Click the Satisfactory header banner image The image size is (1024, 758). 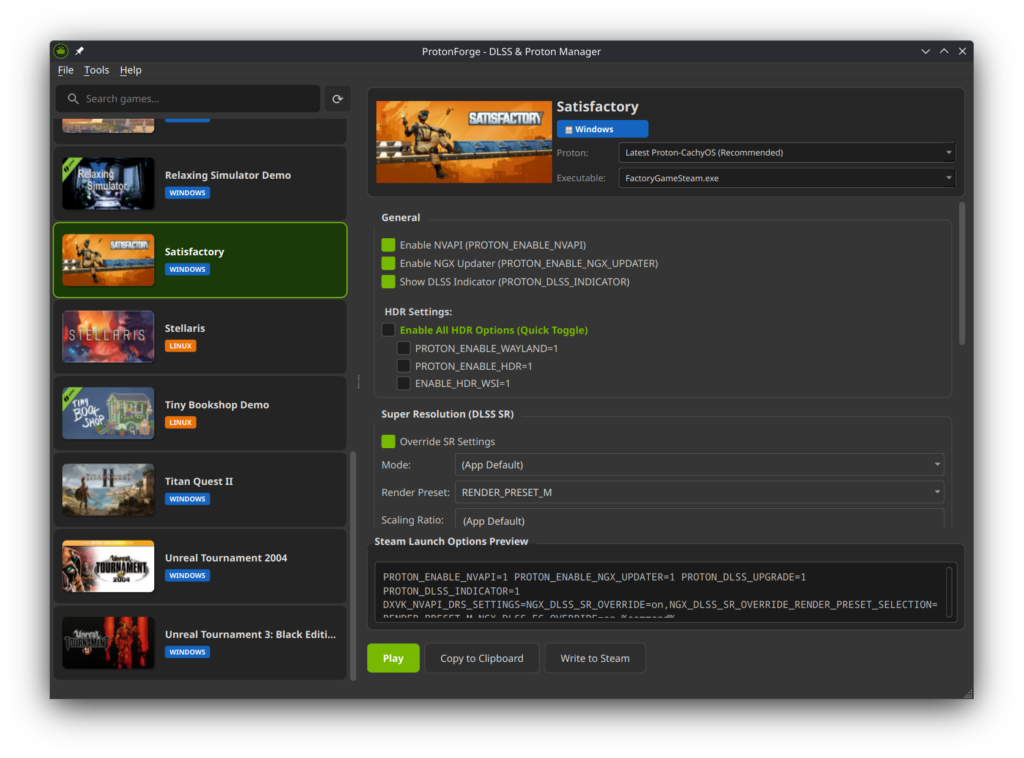(464, 141)
